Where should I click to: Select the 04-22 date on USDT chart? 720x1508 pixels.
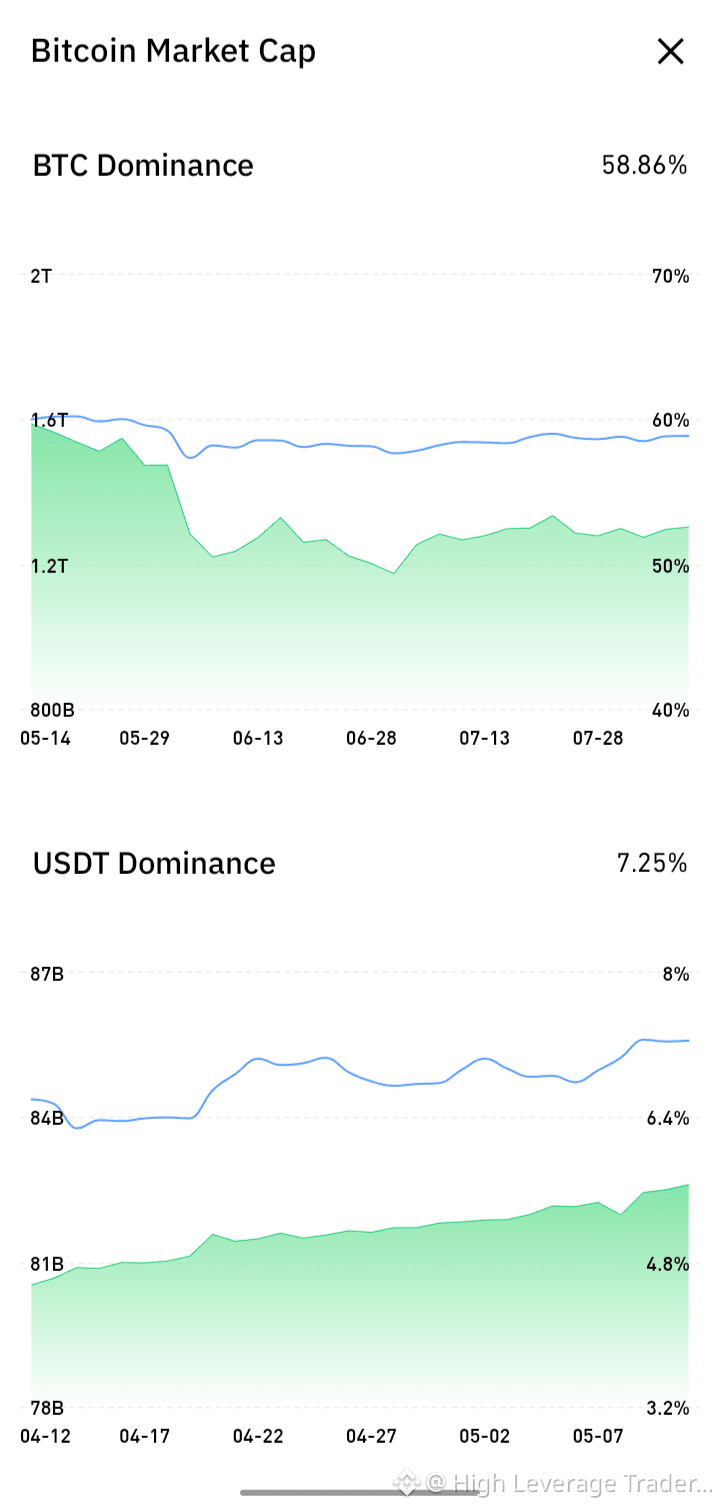click(258, 1436)
